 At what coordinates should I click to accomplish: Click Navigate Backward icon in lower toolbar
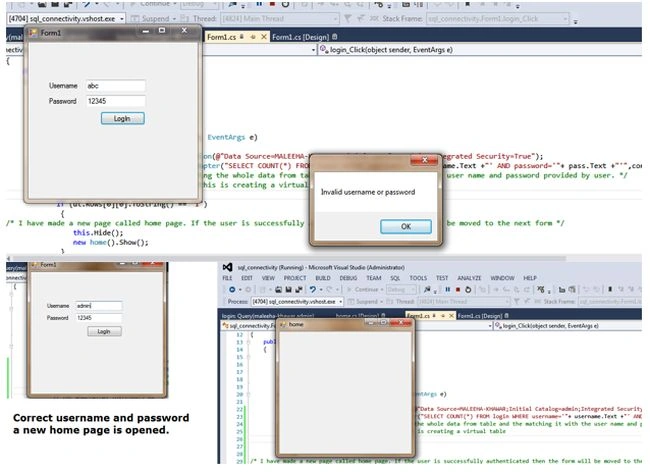click(232, 290)
